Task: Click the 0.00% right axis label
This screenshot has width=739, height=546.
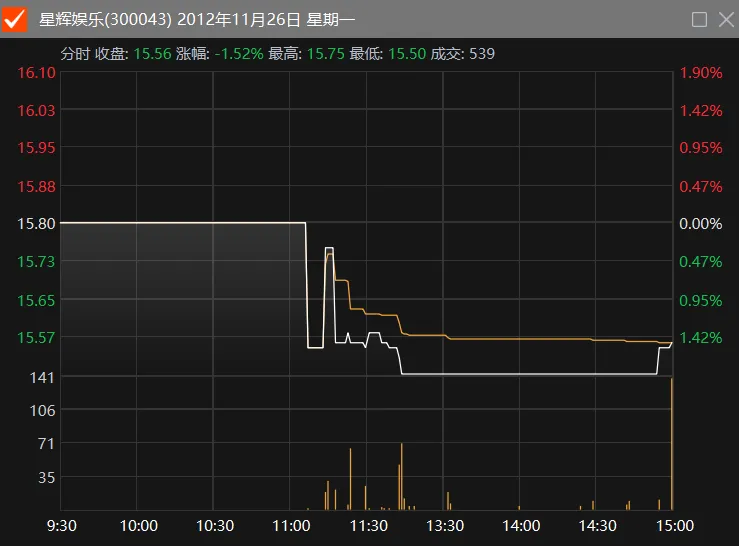Action: [700, 224]
